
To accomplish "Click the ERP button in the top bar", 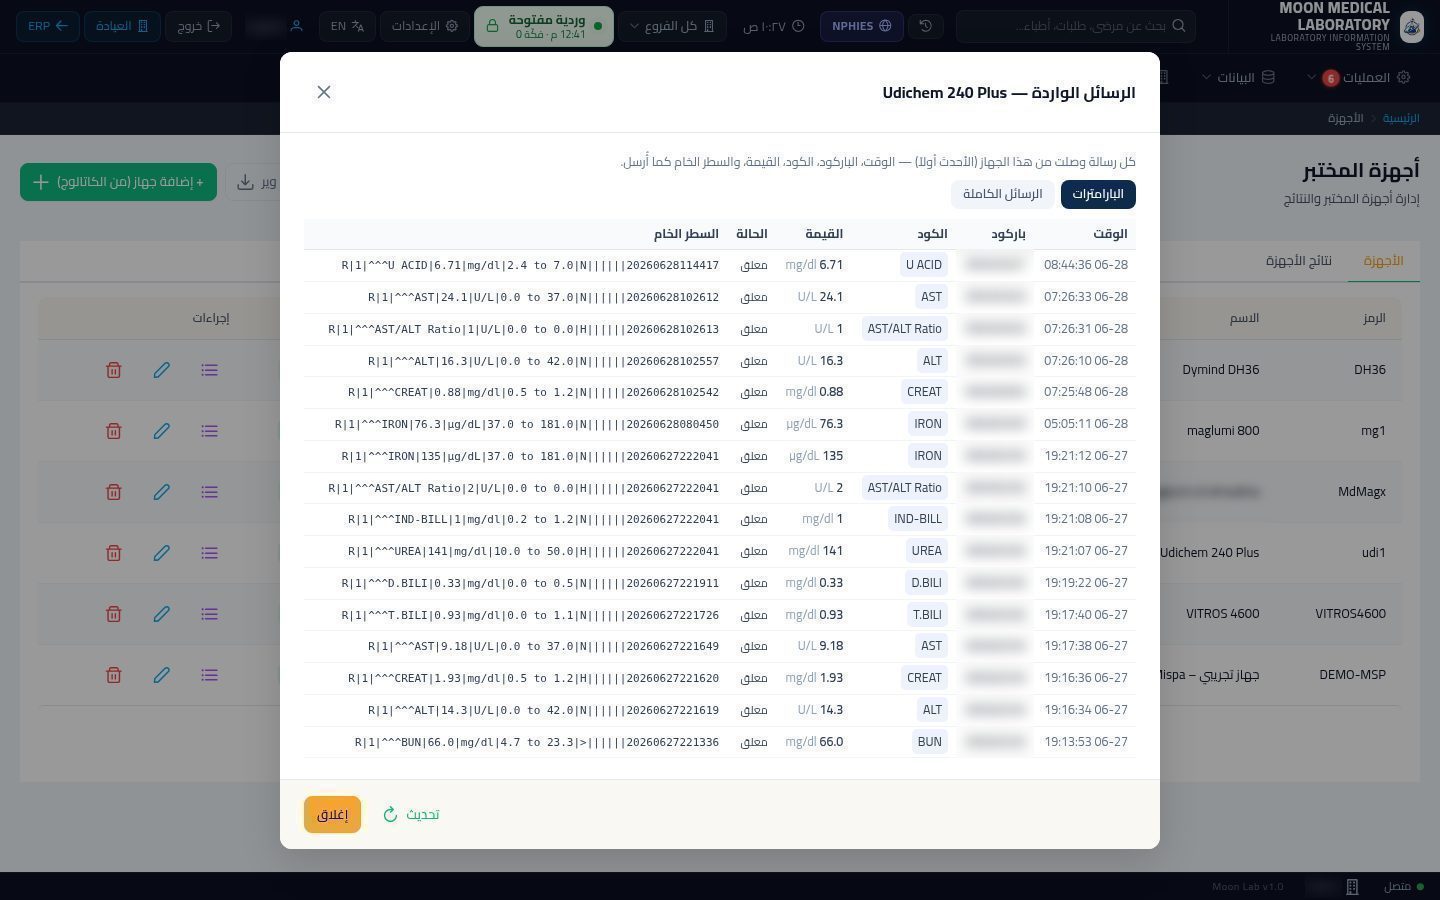I will [48, 26].
